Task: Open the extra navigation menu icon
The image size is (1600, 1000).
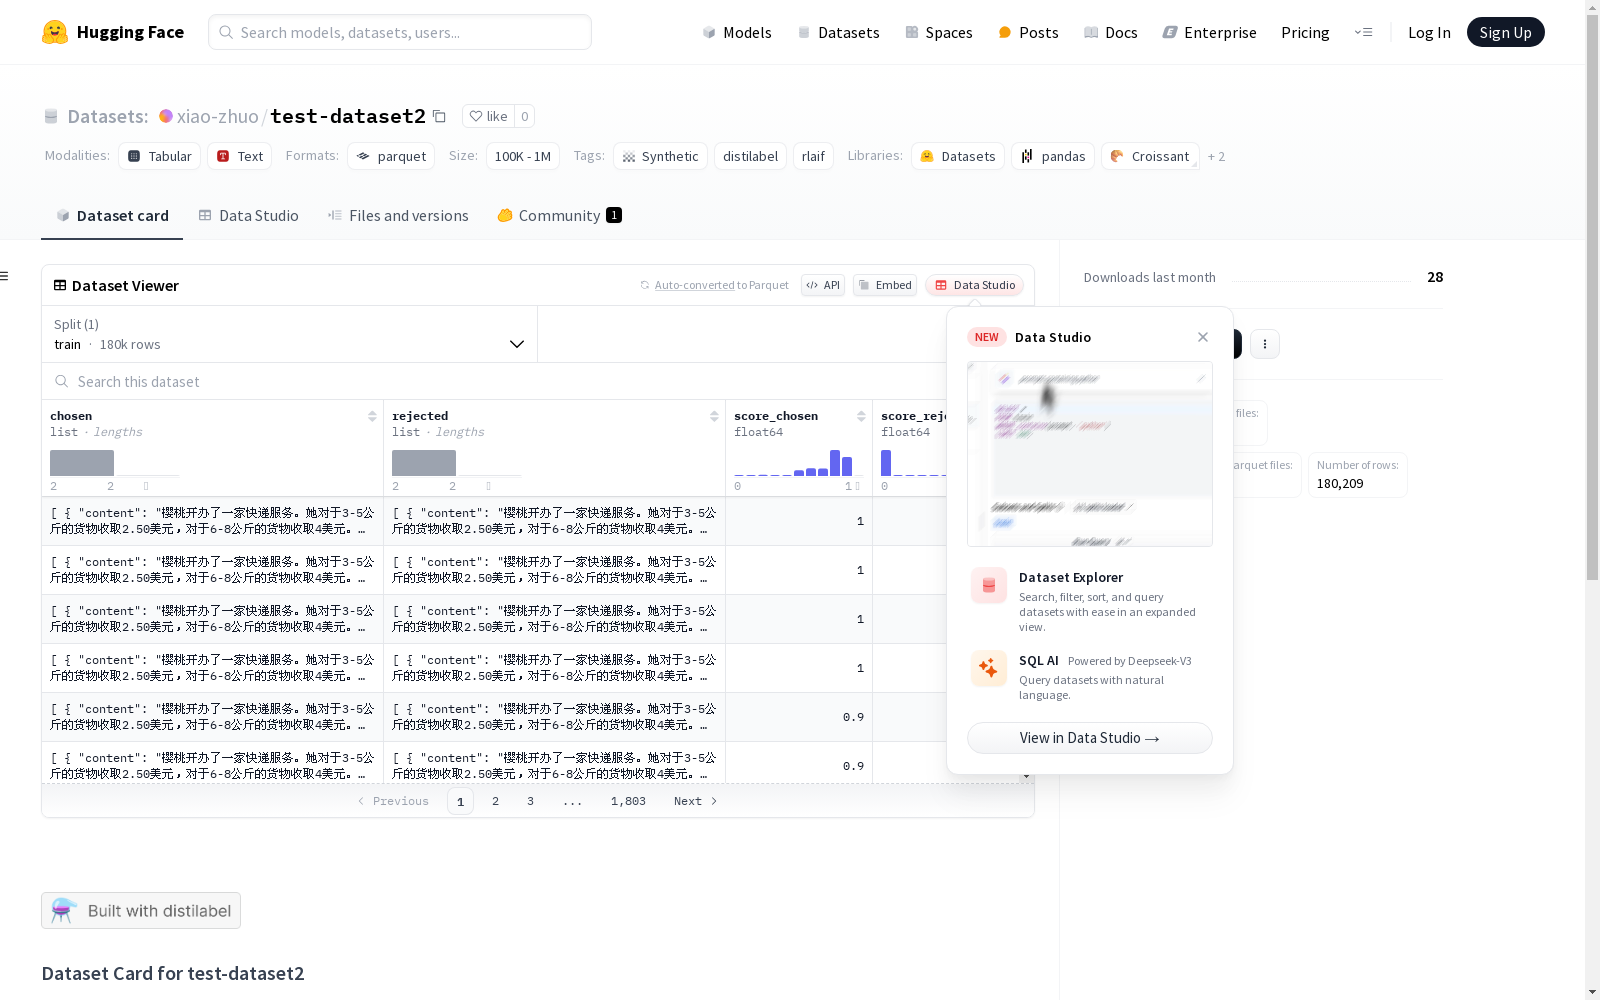Action: 1363,32
